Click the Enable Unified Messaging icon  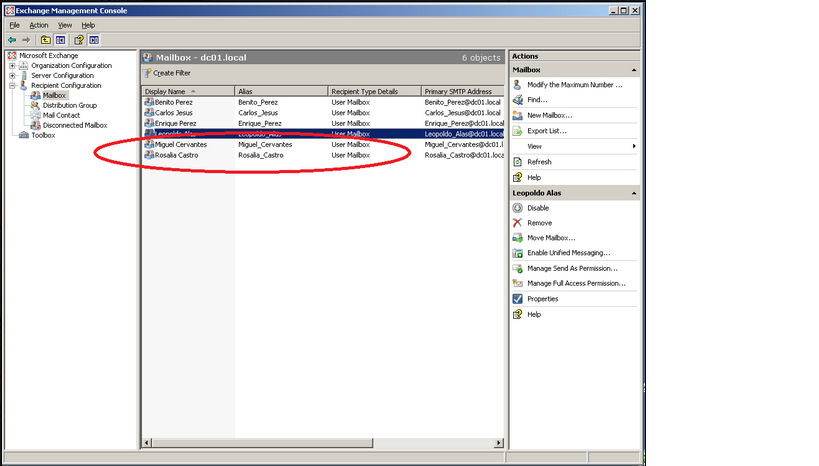pos(518,253)
